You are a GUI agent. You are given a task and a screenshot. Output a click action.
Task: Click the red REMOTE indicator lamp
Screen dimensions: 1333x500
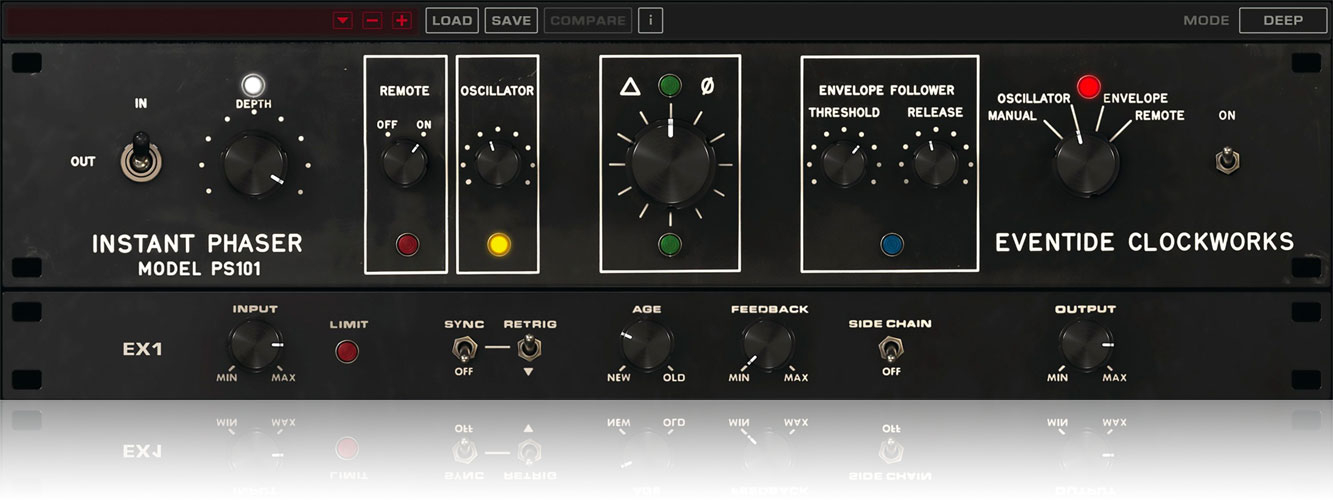point(405,244)
